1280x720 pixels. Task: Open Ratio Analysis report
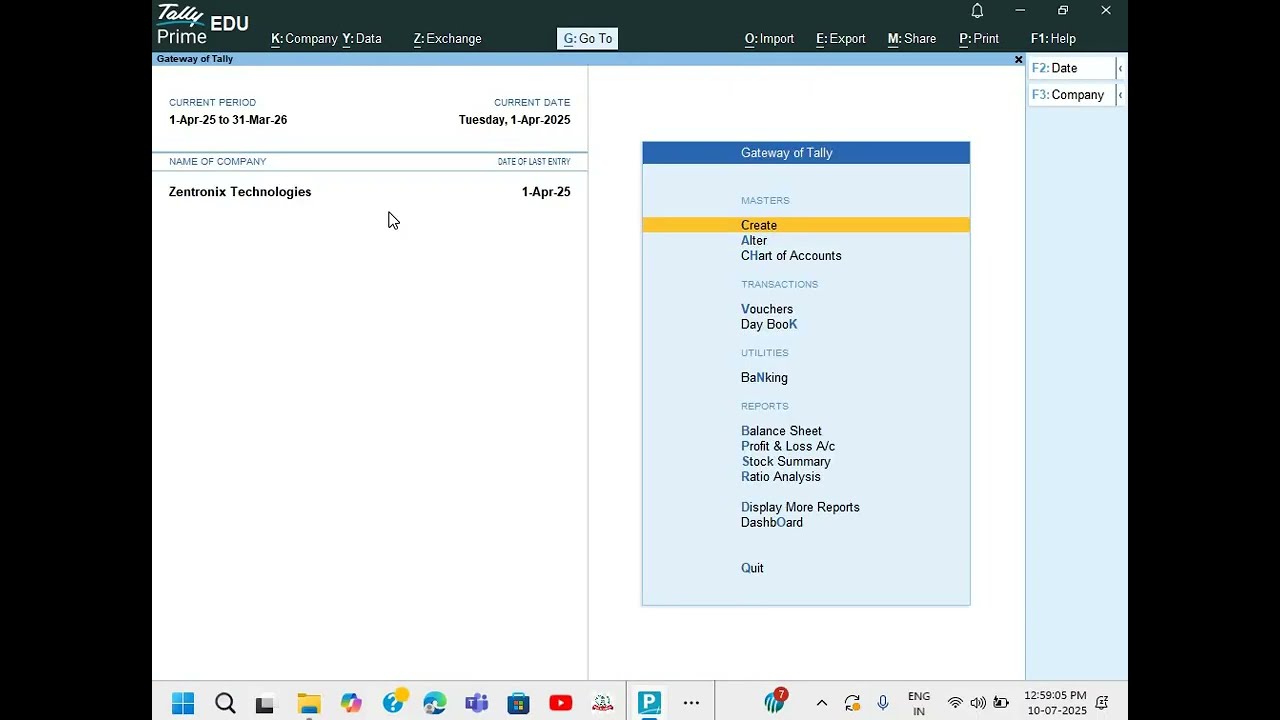pyautogui.click(x=781, y=477)
